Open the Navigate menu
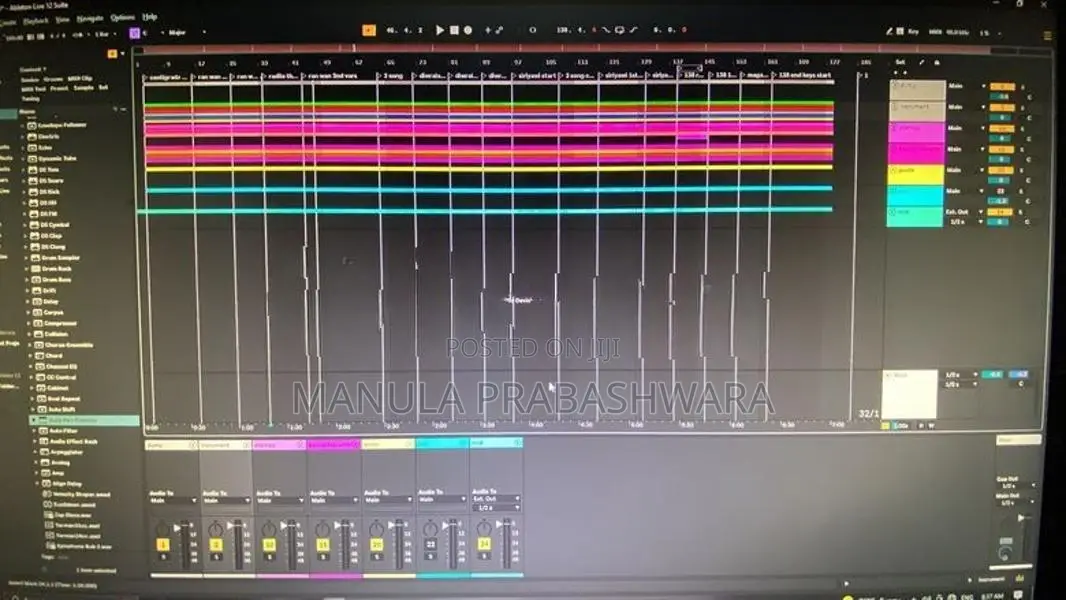Image resolution: width=1066 pixels, height=600 pixels. (90, 18)
